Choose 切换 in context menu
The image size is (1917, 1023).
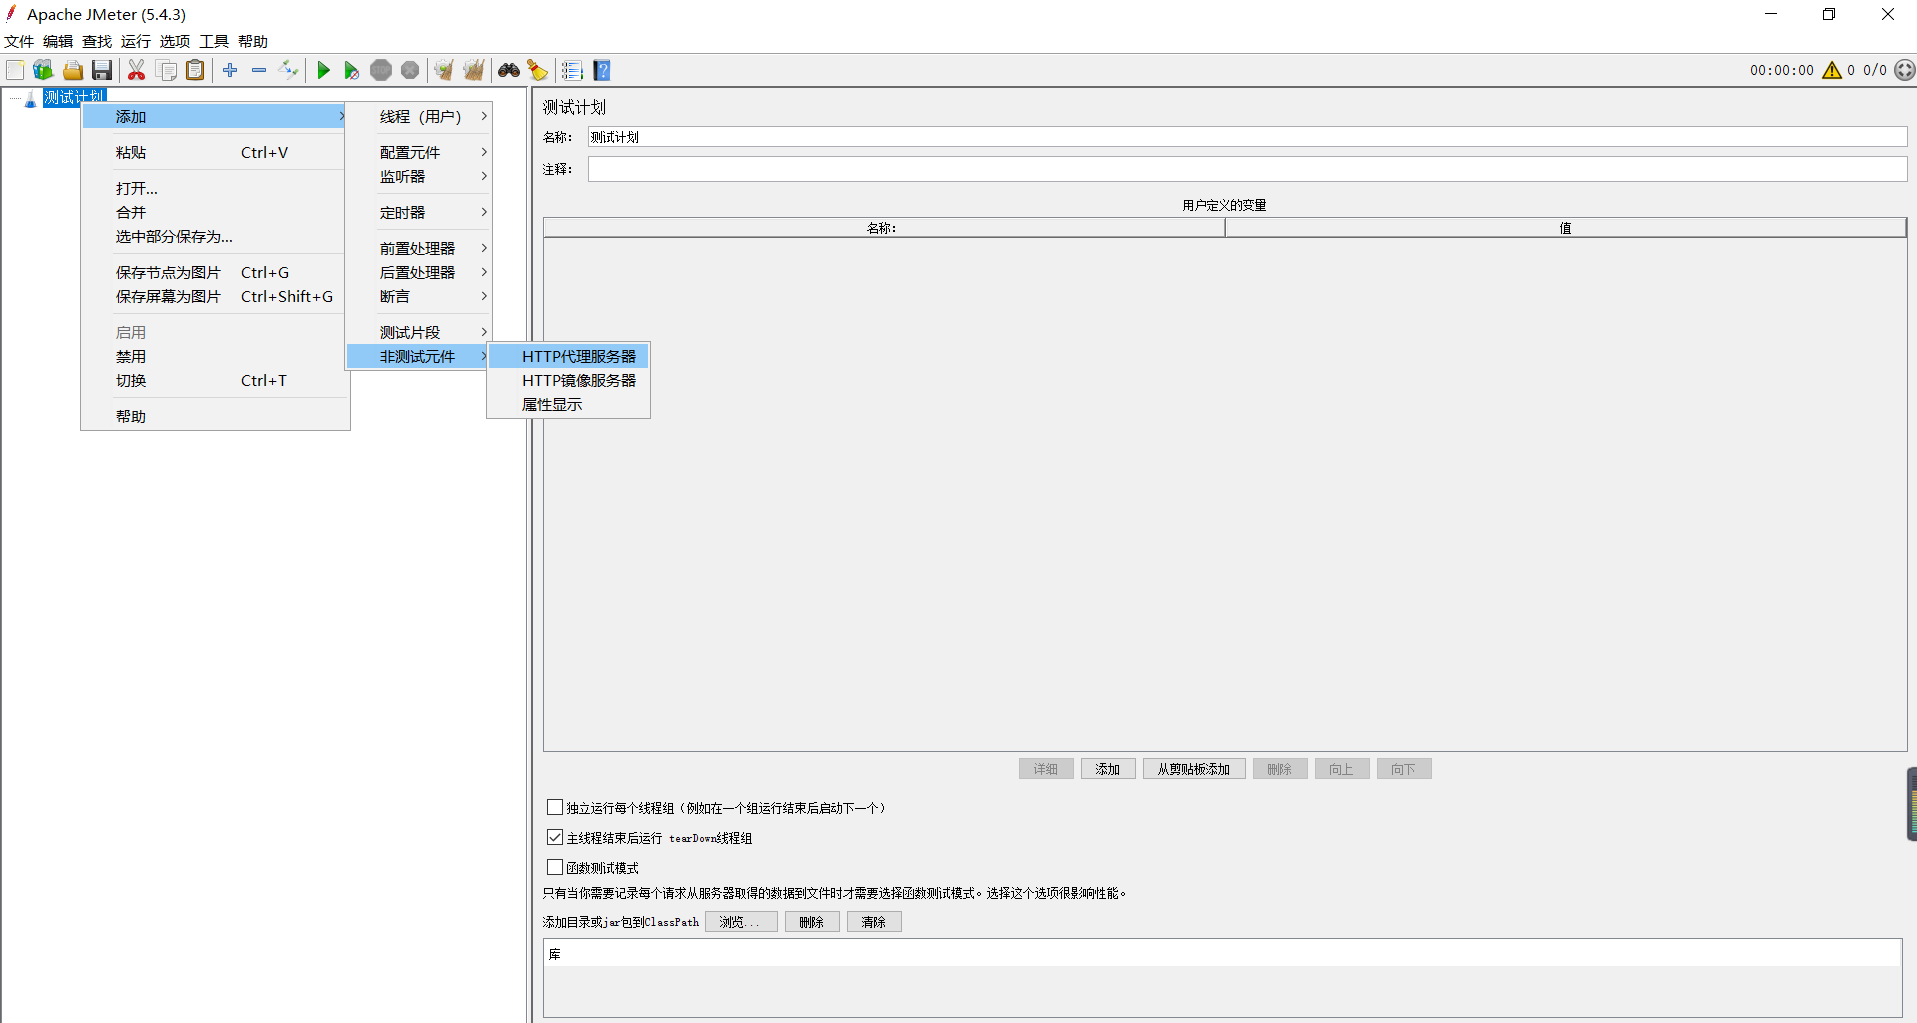point(215,380)
